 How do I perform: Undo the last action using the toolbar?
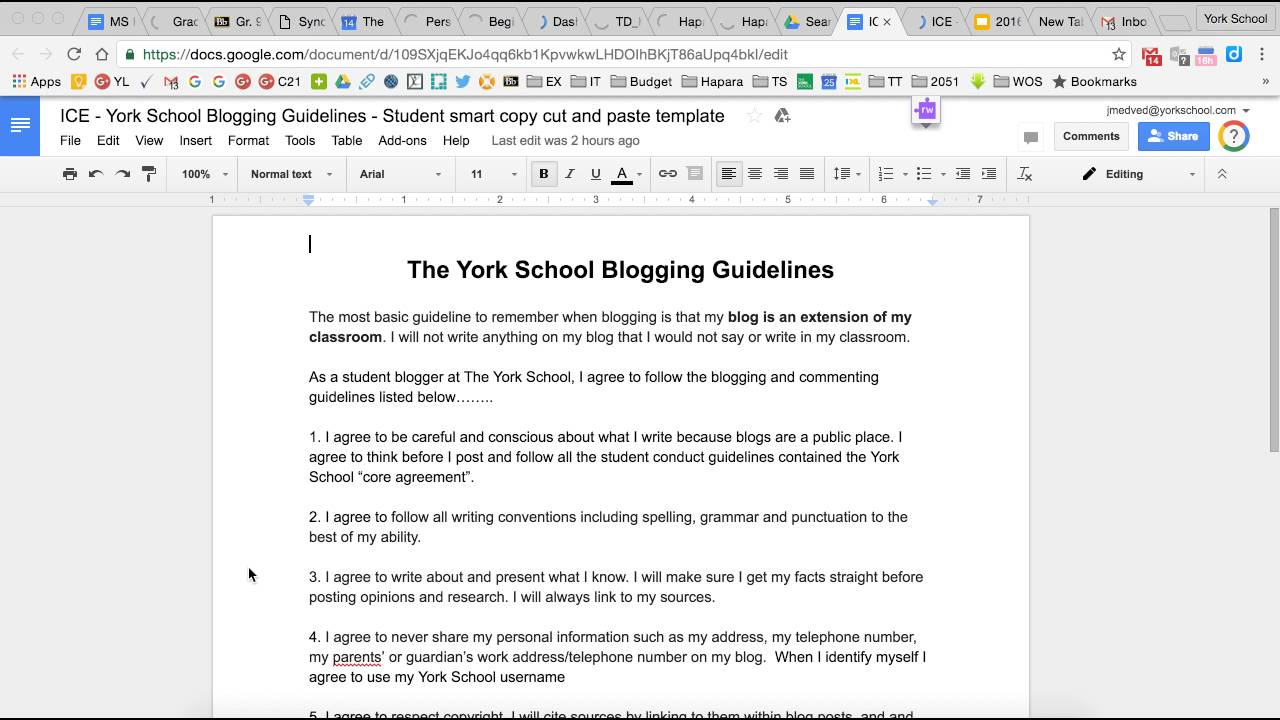pyautogui.click(x=96, y=174)
